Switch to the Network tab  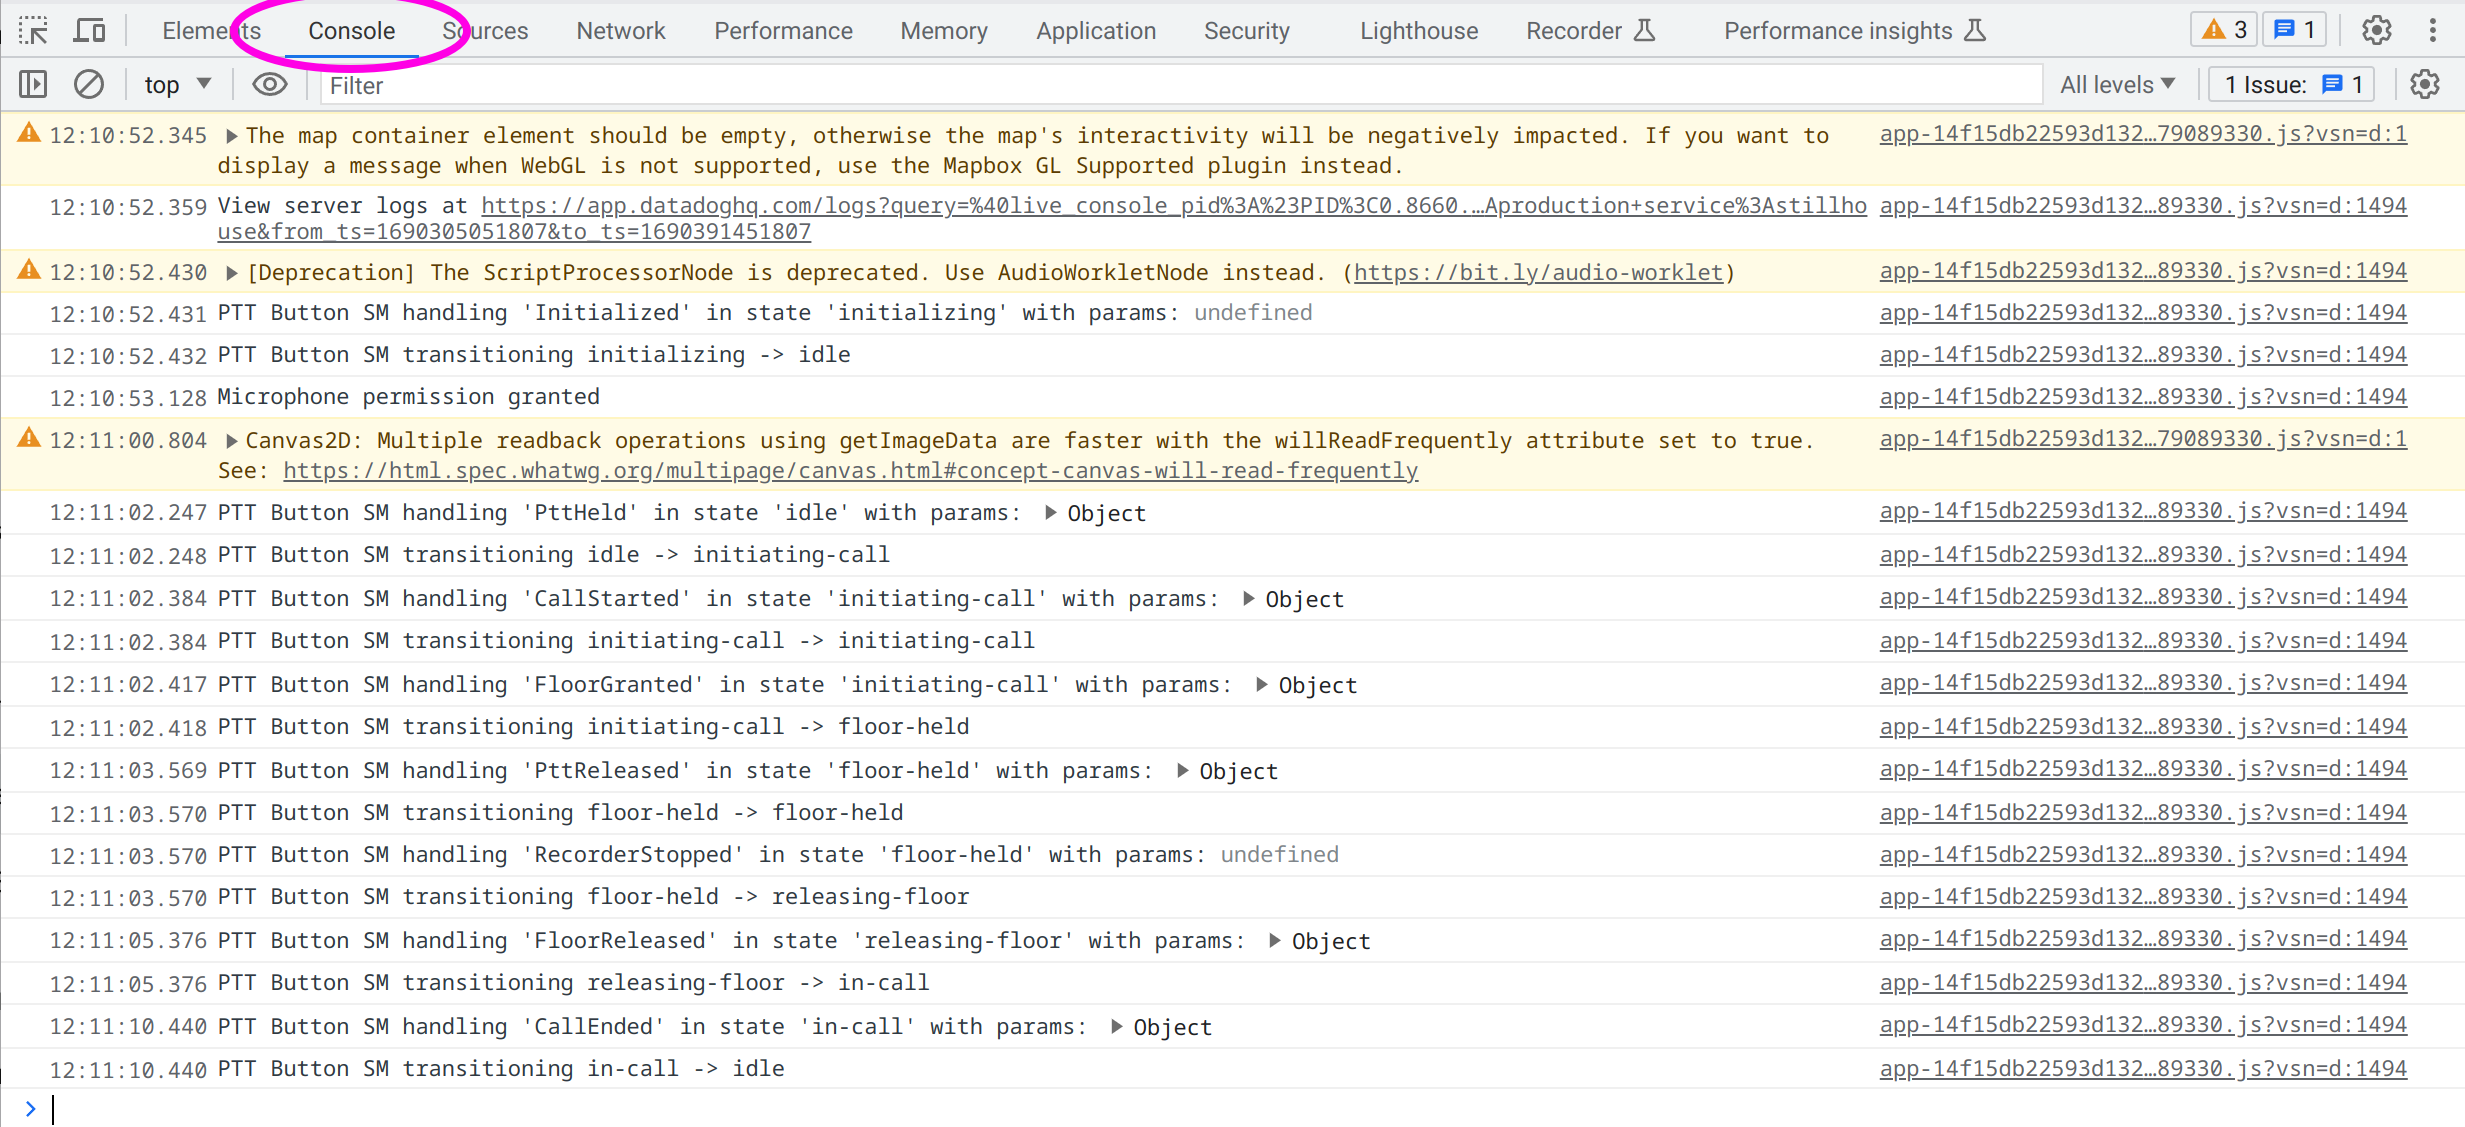click(620, 31)
